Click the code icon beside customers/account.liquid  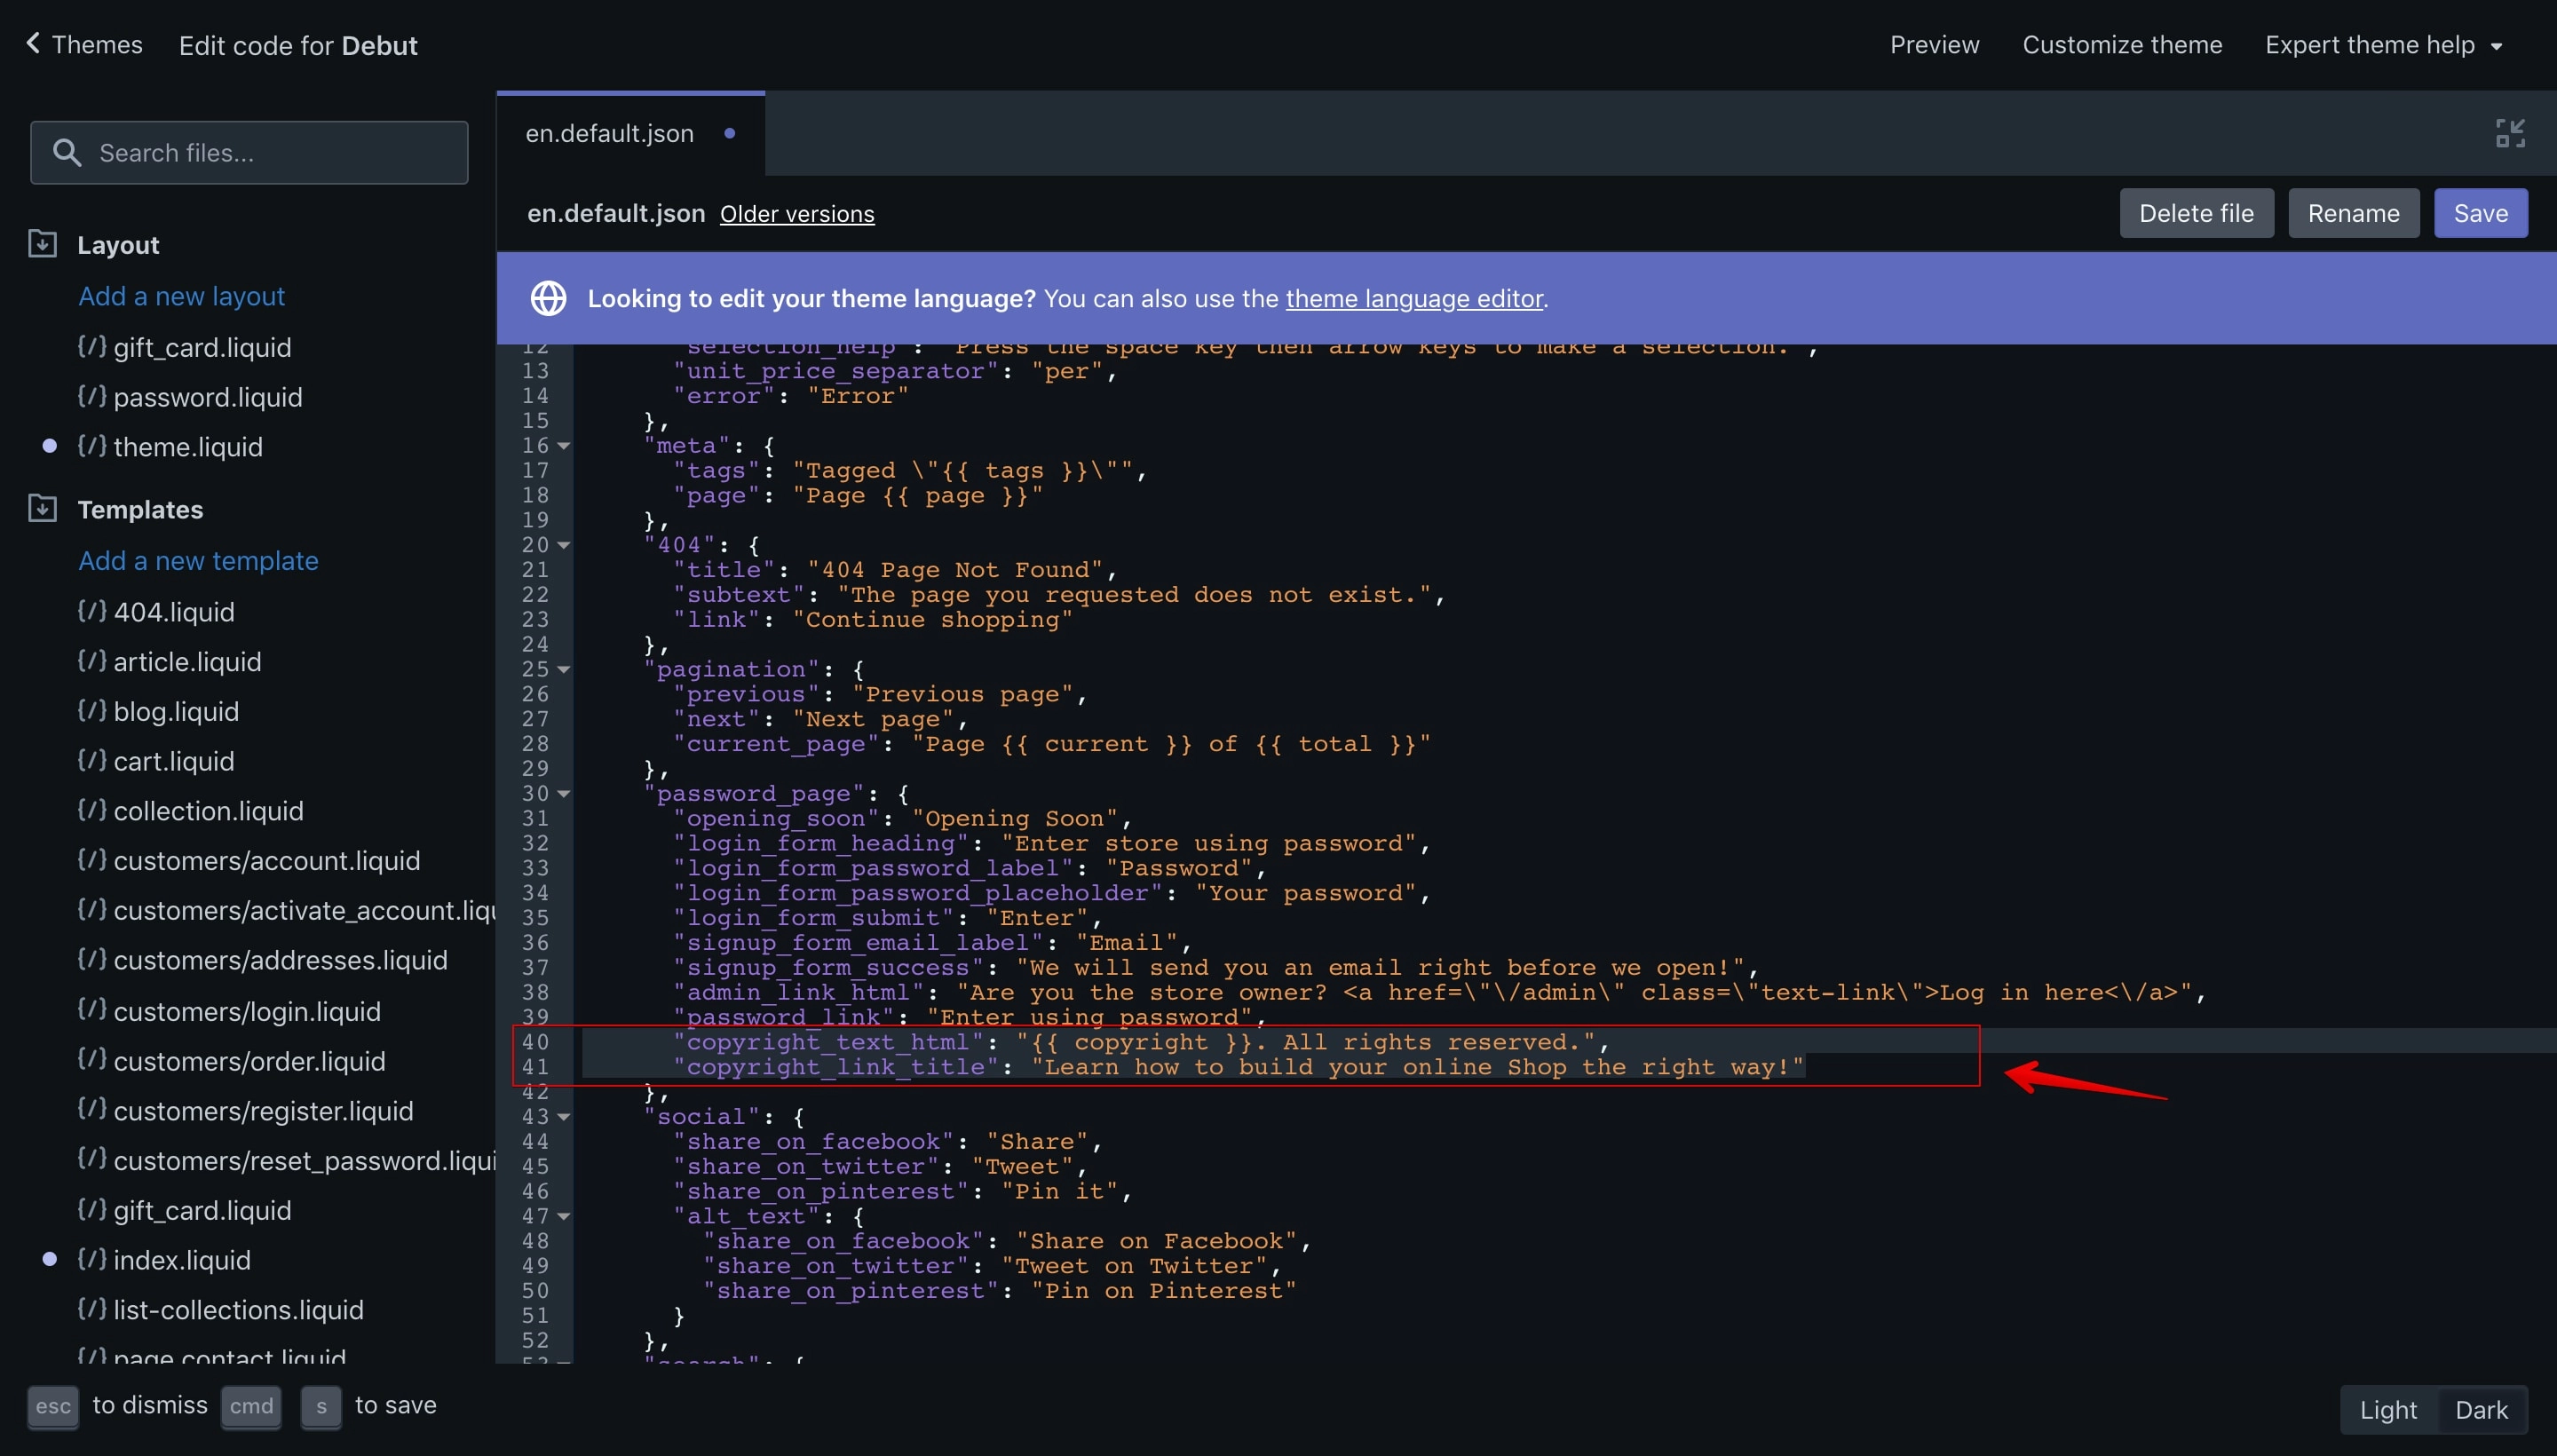(92, 860)
